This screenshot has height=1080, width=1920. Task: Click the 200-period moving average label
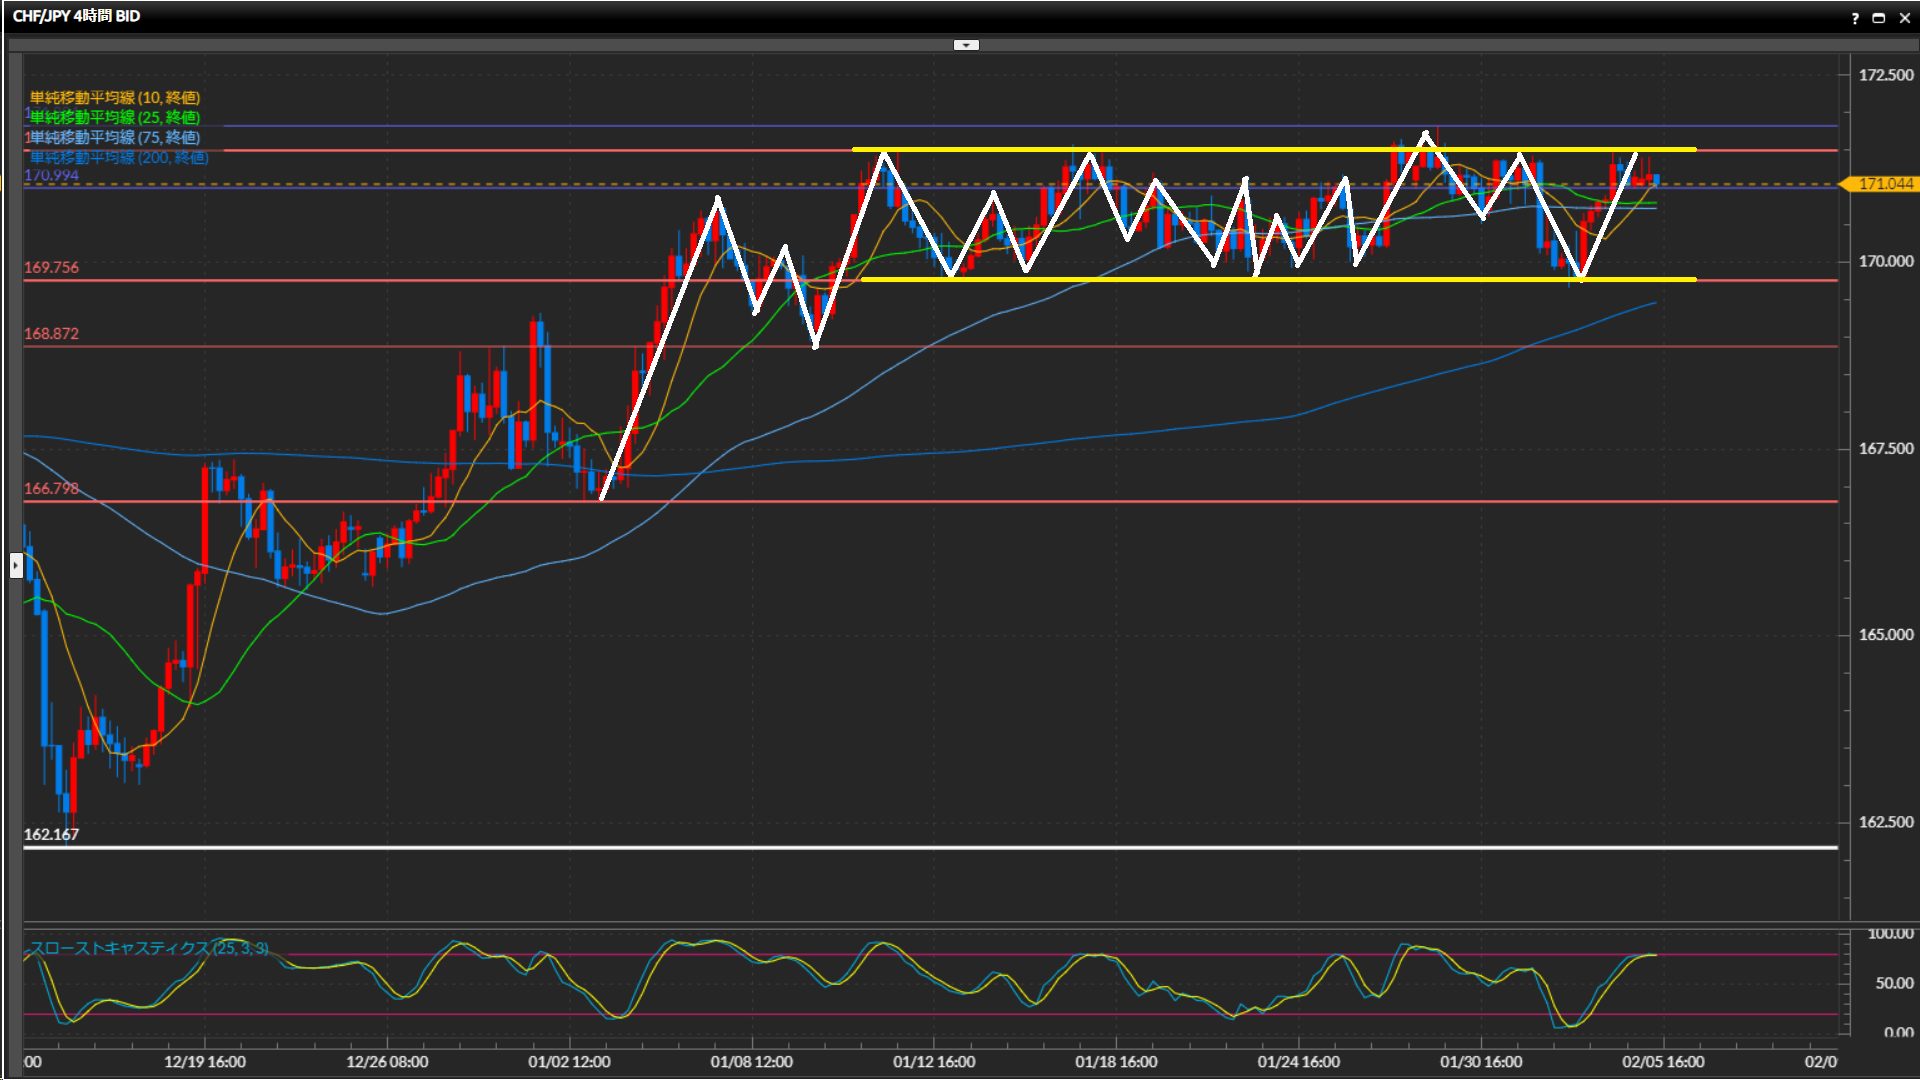[119, 157]
